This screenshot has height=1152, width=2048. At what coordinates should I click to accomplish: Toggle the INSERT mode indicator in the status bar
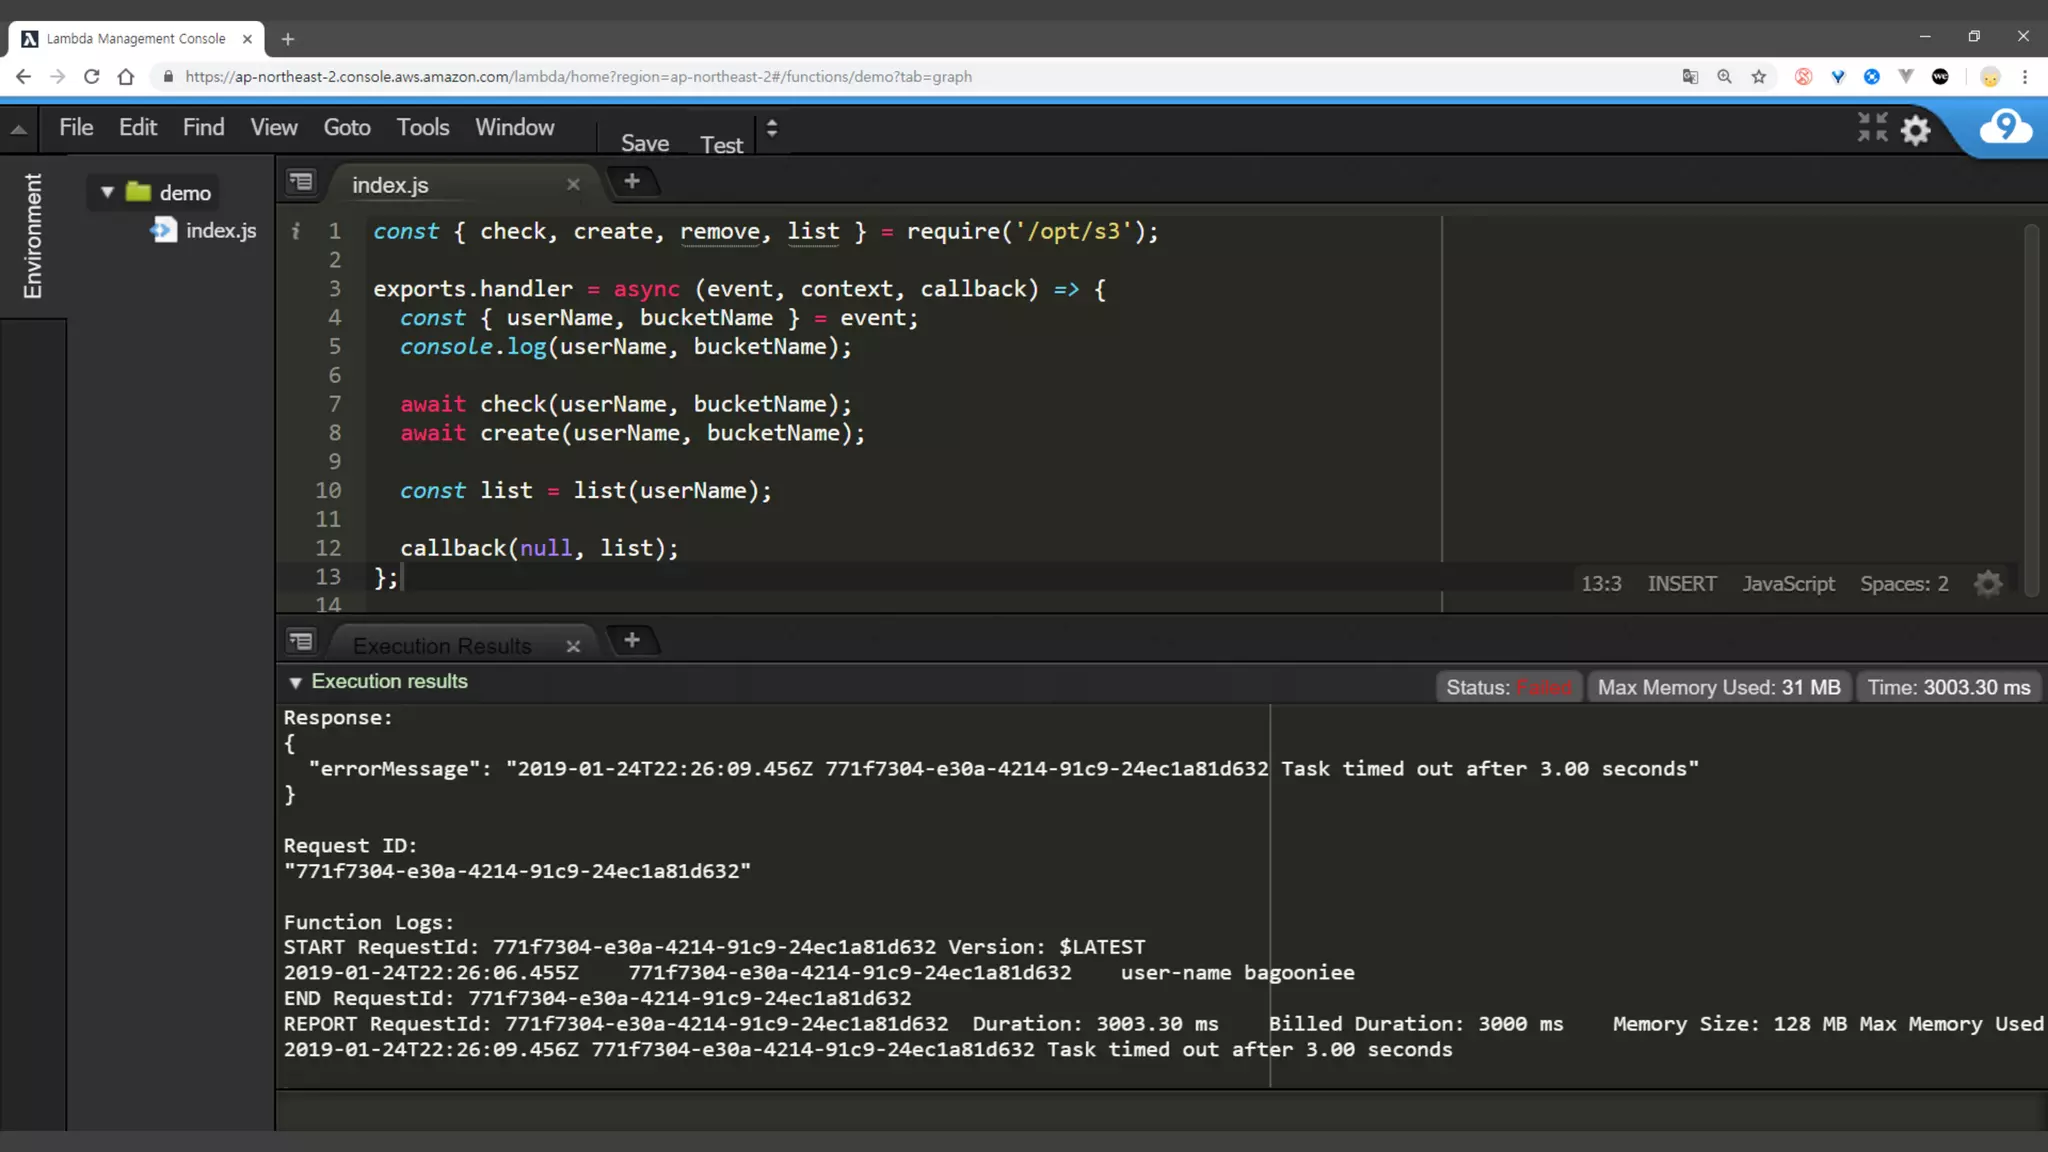1681,584
